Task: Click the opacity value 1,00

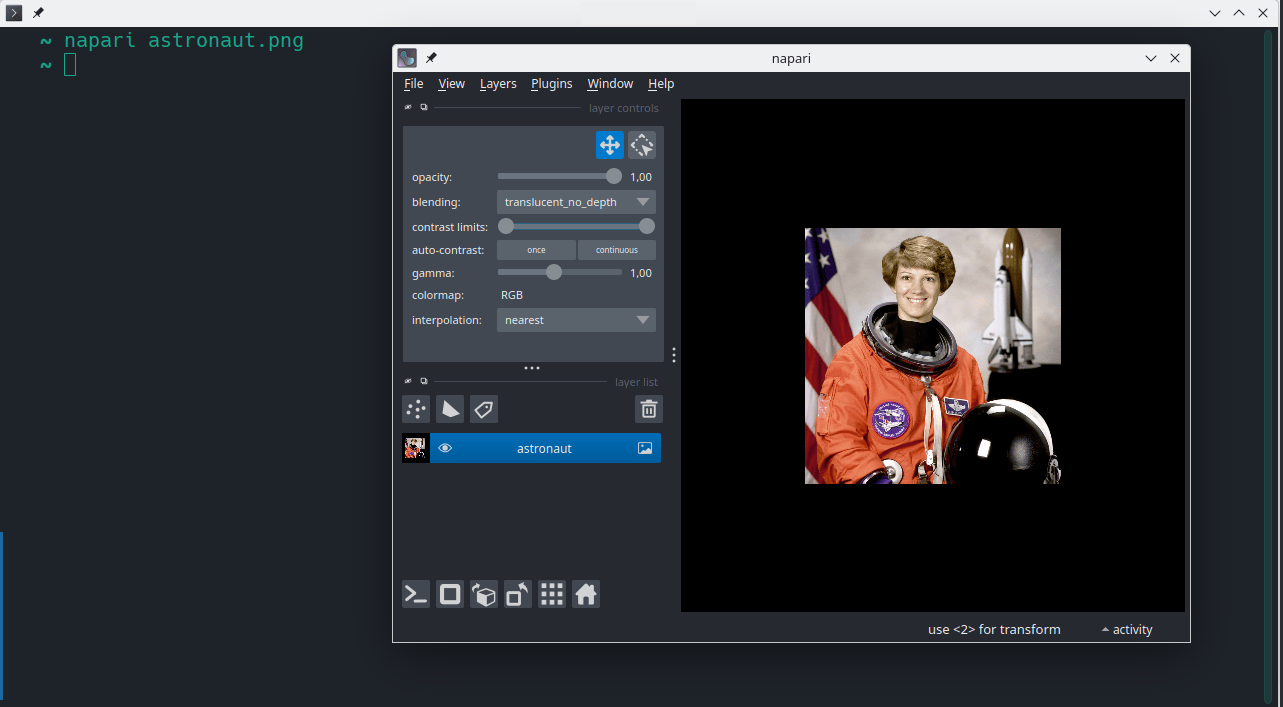Action: coord(641,177)
